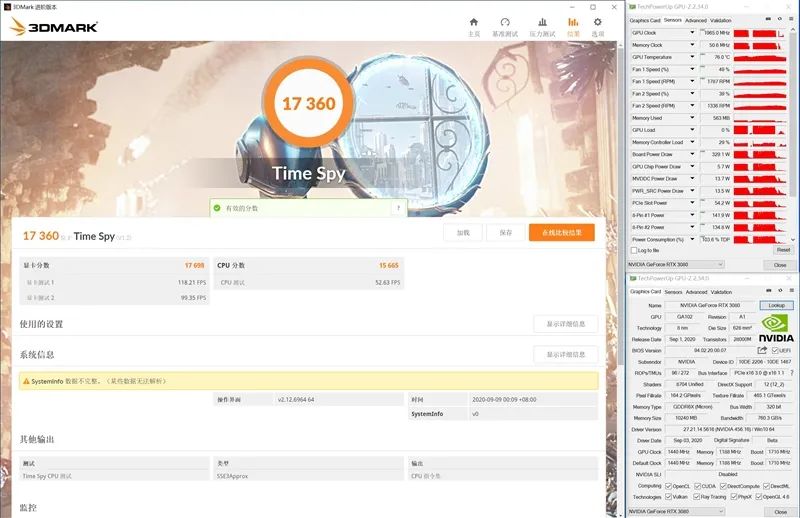800x518 pixels.
Task: Toggle the Log to file checkbox
Action: [634, 250]
